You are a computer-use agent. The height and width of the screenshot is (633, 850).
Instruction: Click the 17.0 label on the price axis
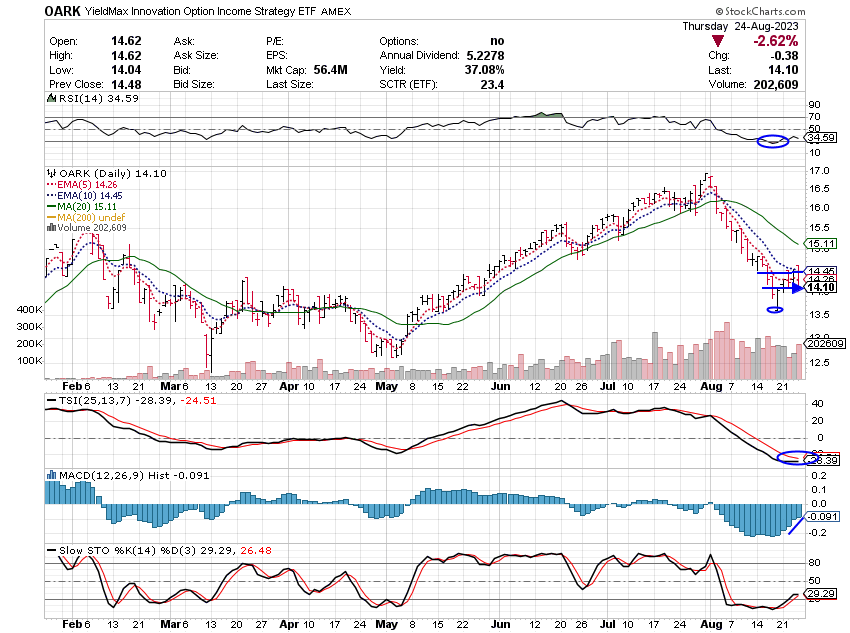tap(819, 171)
